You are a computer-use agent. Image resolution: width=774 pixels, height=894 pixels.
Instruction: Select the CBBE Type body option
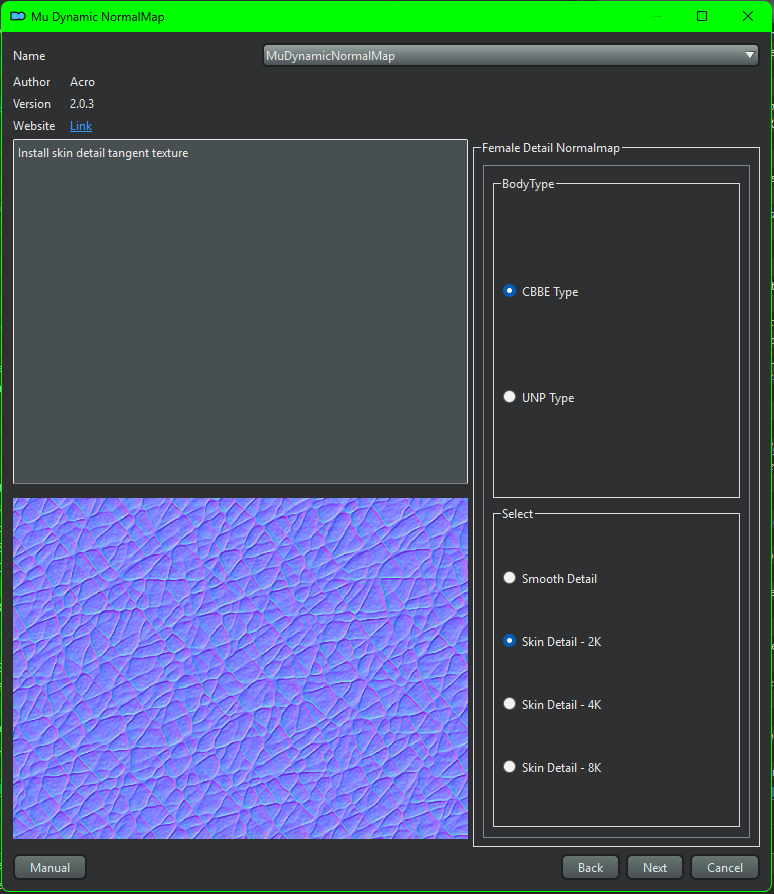click(540, 291)
